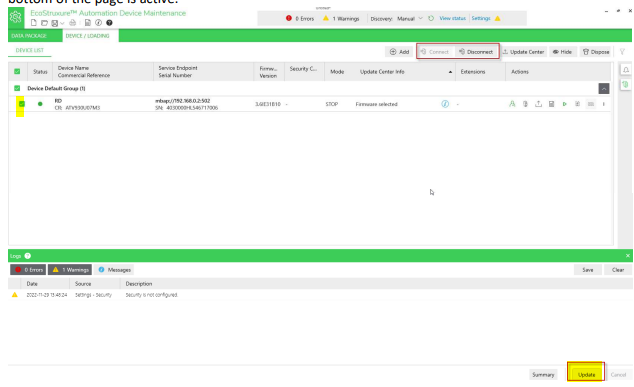Click the blue firmware info icon for RD

[445, 104]
